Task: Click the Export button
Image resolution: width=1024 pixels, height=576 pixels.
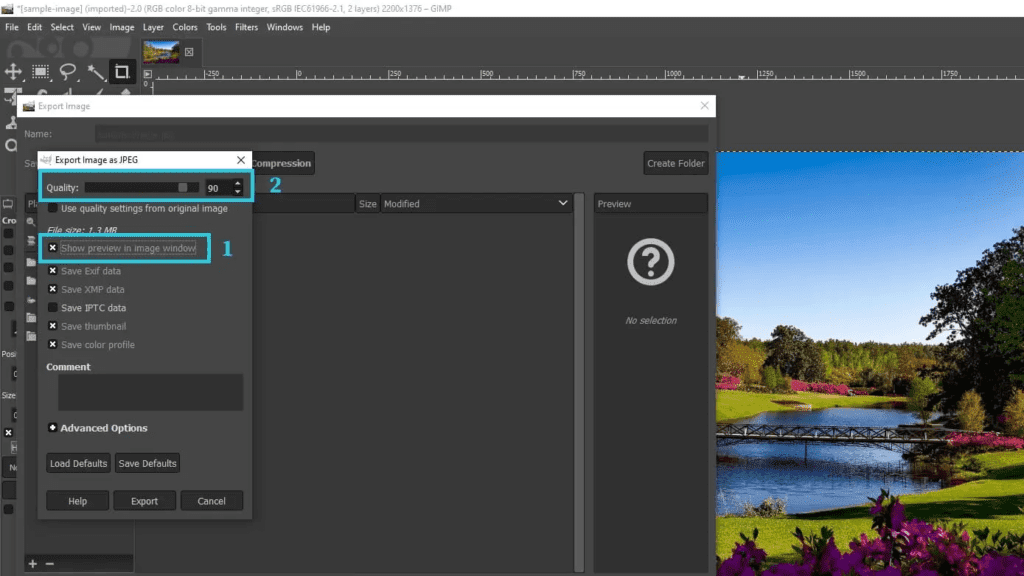Action: point(144,501)
